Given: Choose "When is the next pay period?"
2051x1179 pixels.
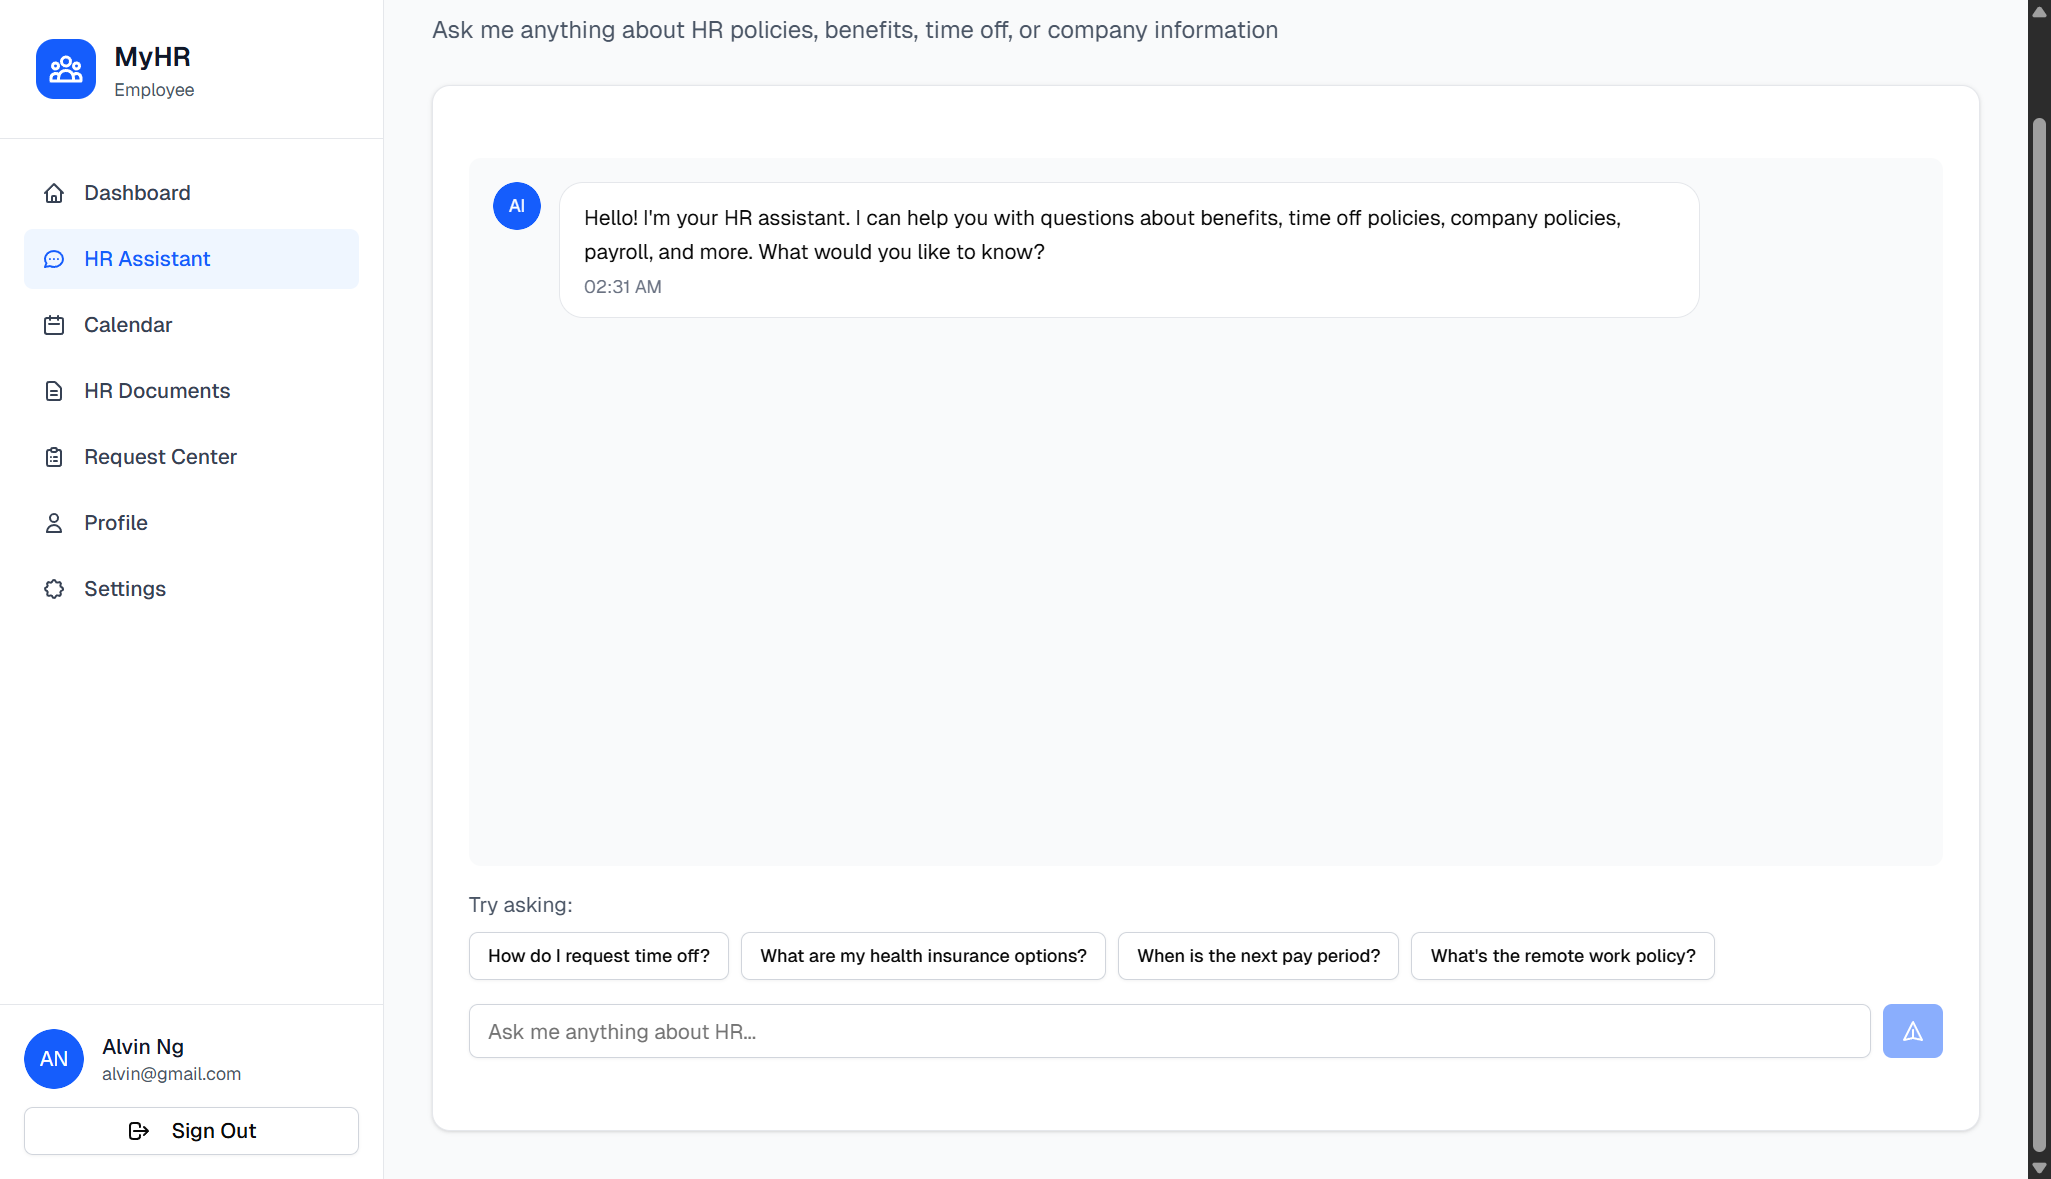Looking at the screenshot, I should coord(1257,956).
